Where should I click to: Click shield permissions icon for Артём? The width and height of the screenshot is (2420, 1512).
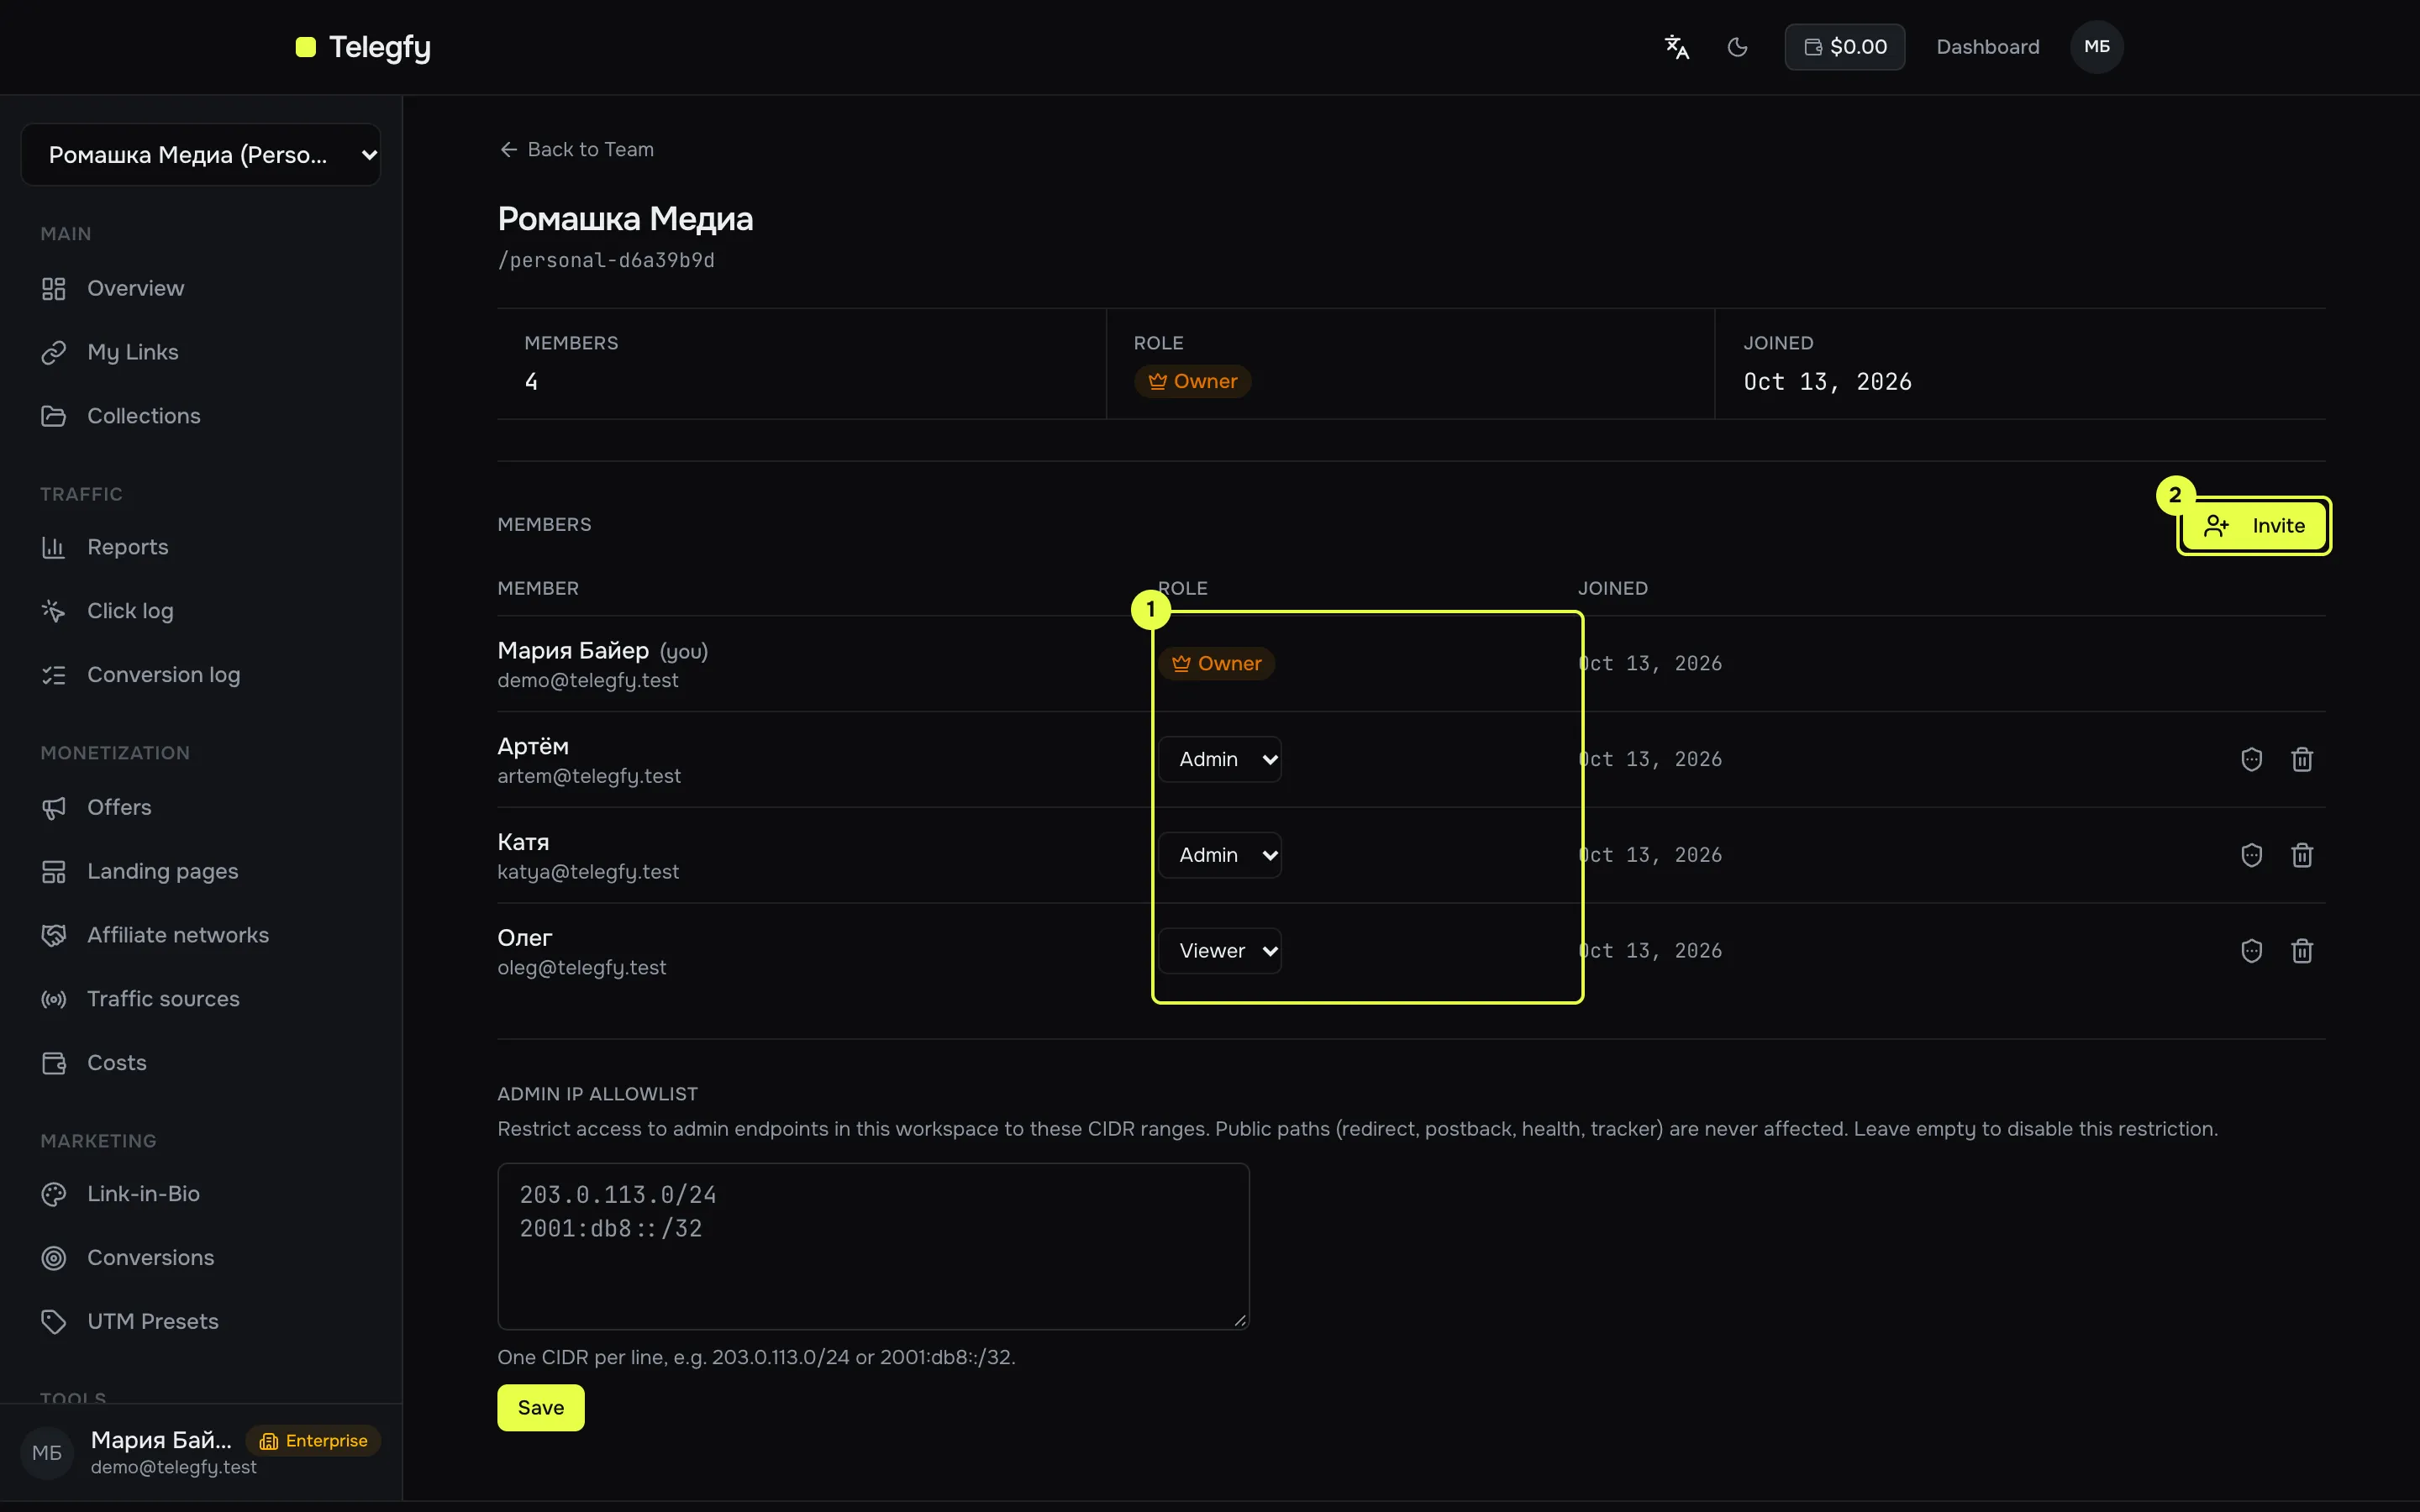point(2251,759)
